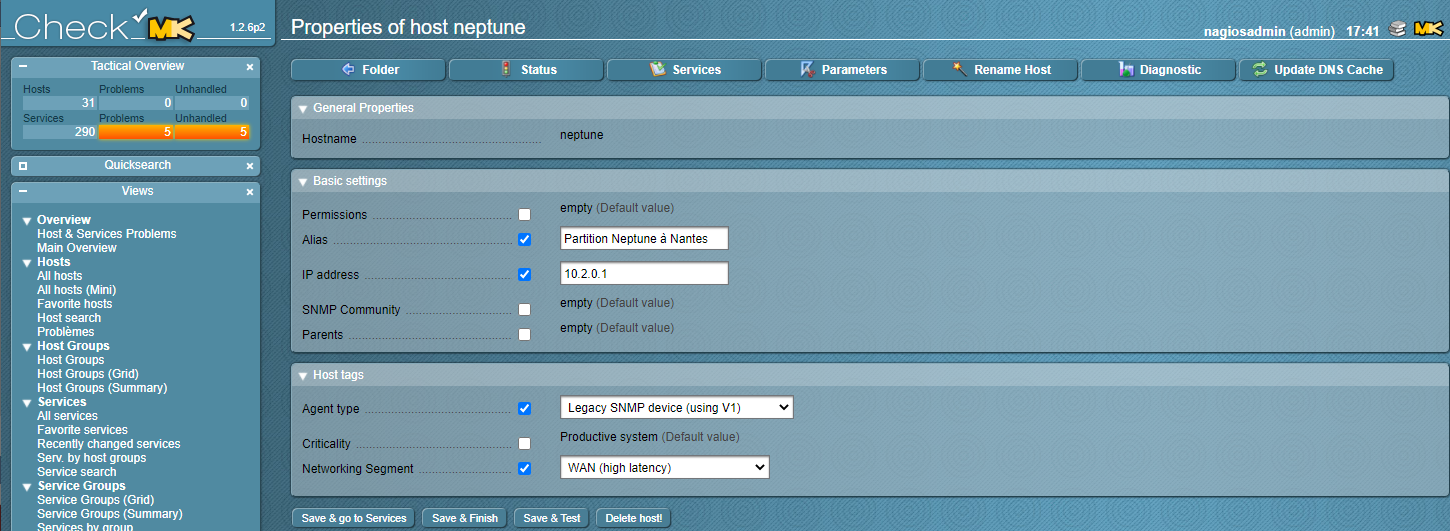Open the Favorite services view

tap(83, 430)
